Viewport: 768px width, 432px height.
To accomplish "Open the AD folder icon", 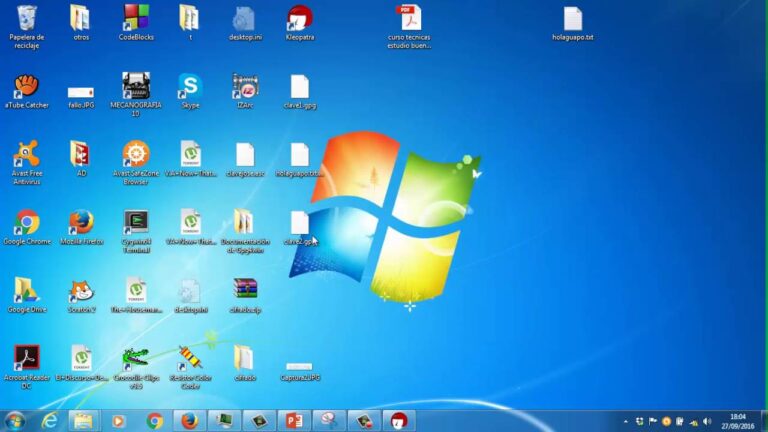I will (81, 159).
